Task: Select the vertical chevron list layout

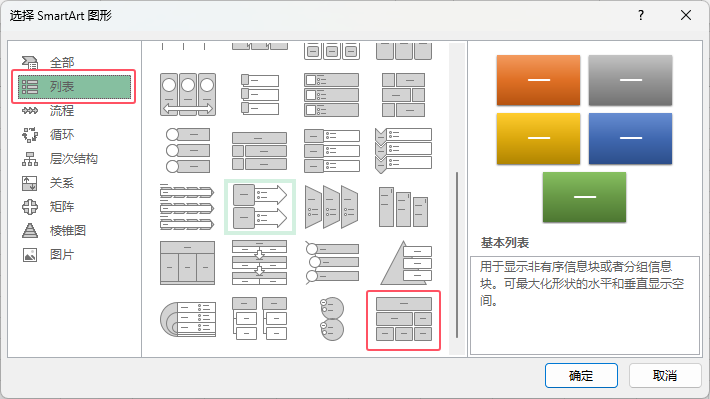Action: tap(403, 150)
